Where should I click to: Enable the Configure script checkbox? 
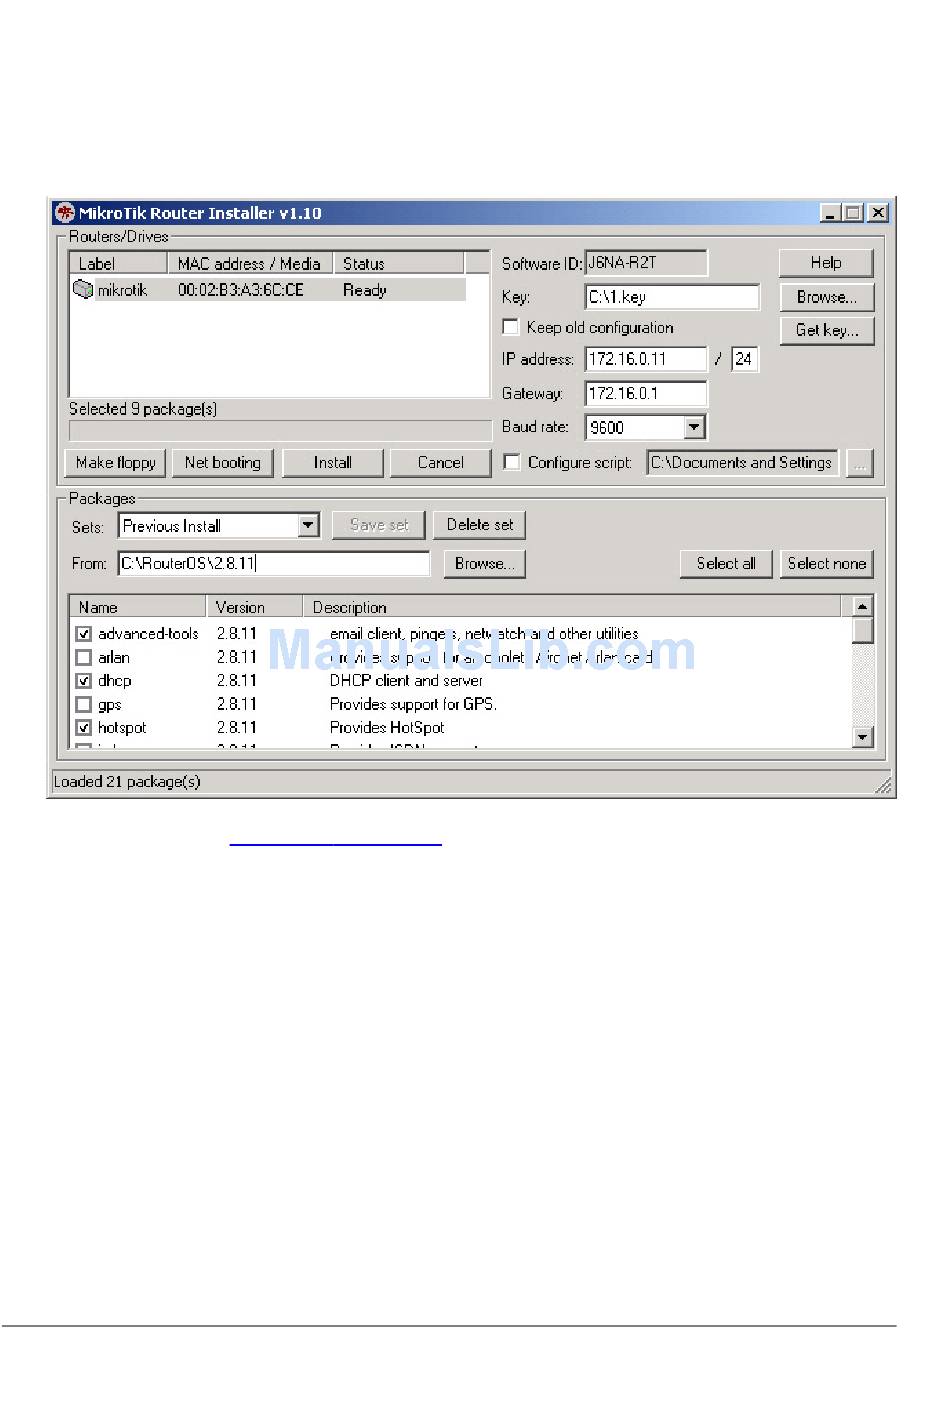(511, 462)
